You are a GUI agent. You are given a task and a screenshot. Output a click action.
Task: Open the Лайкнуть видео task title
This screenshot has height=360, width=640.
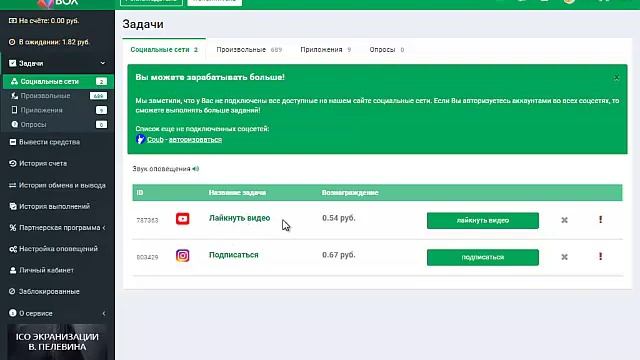point(240,218)
